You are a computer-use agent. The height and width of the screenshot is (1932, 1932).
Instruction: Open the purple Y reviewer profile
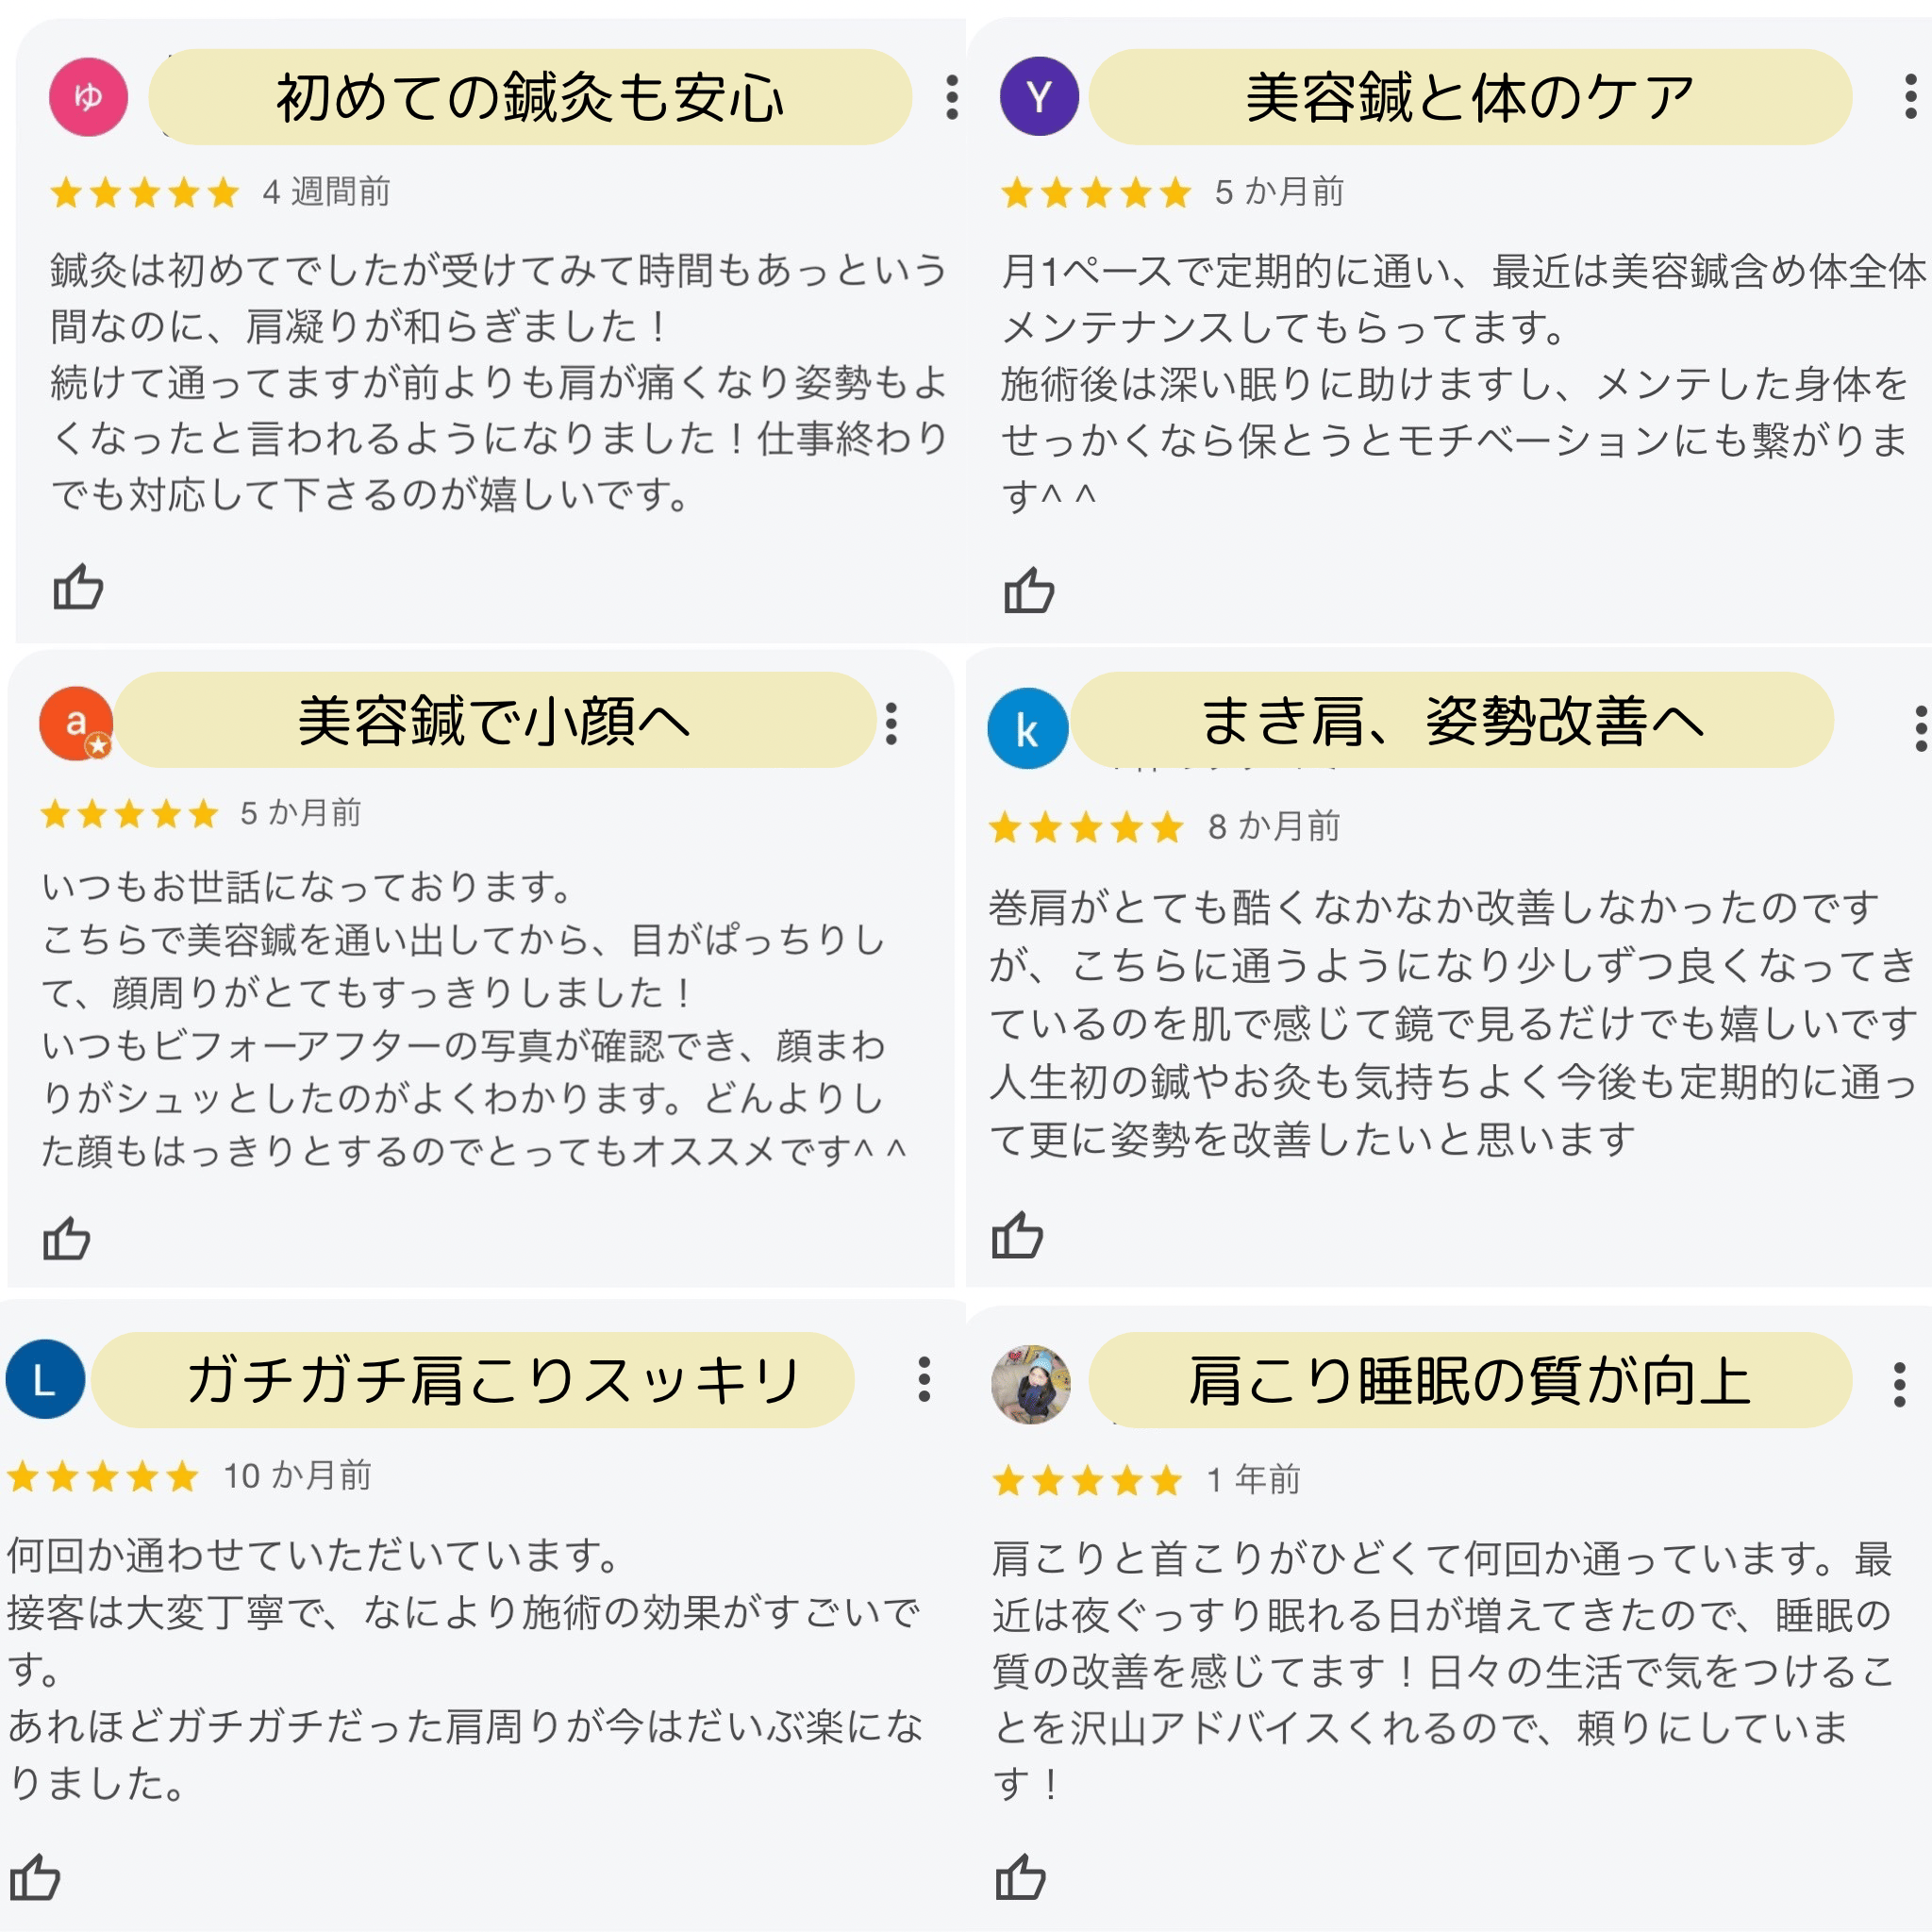(x=1039, y=97)
